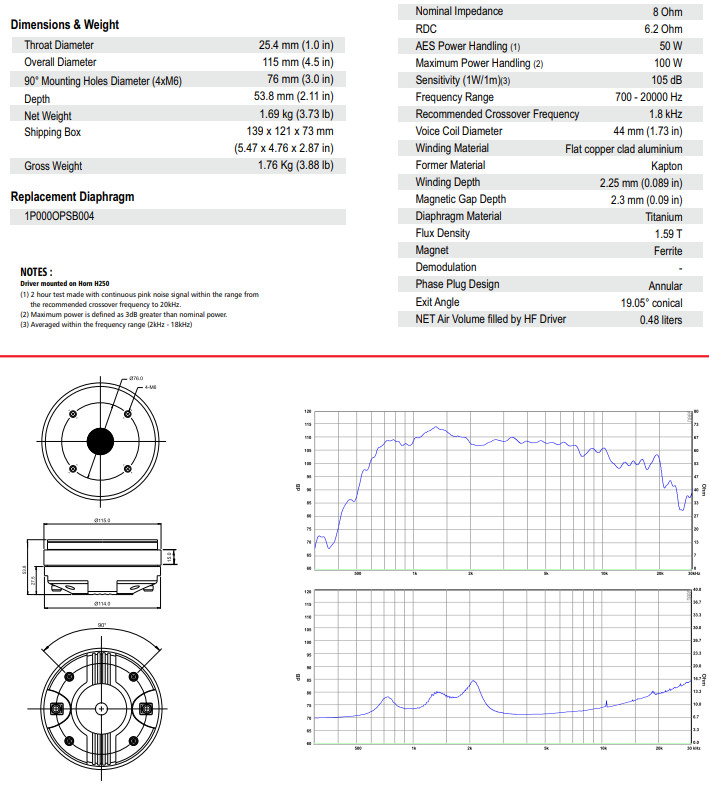Click the impedance curve graph
The image size is (709, 788).
[x=502, y=667]
